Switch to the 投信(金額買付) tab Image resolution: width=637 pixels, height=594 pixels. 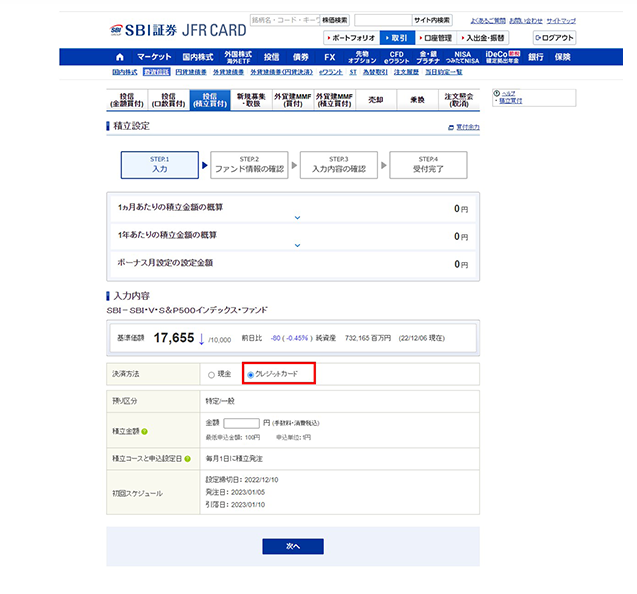pyautogui.click(x=126, y=99)
